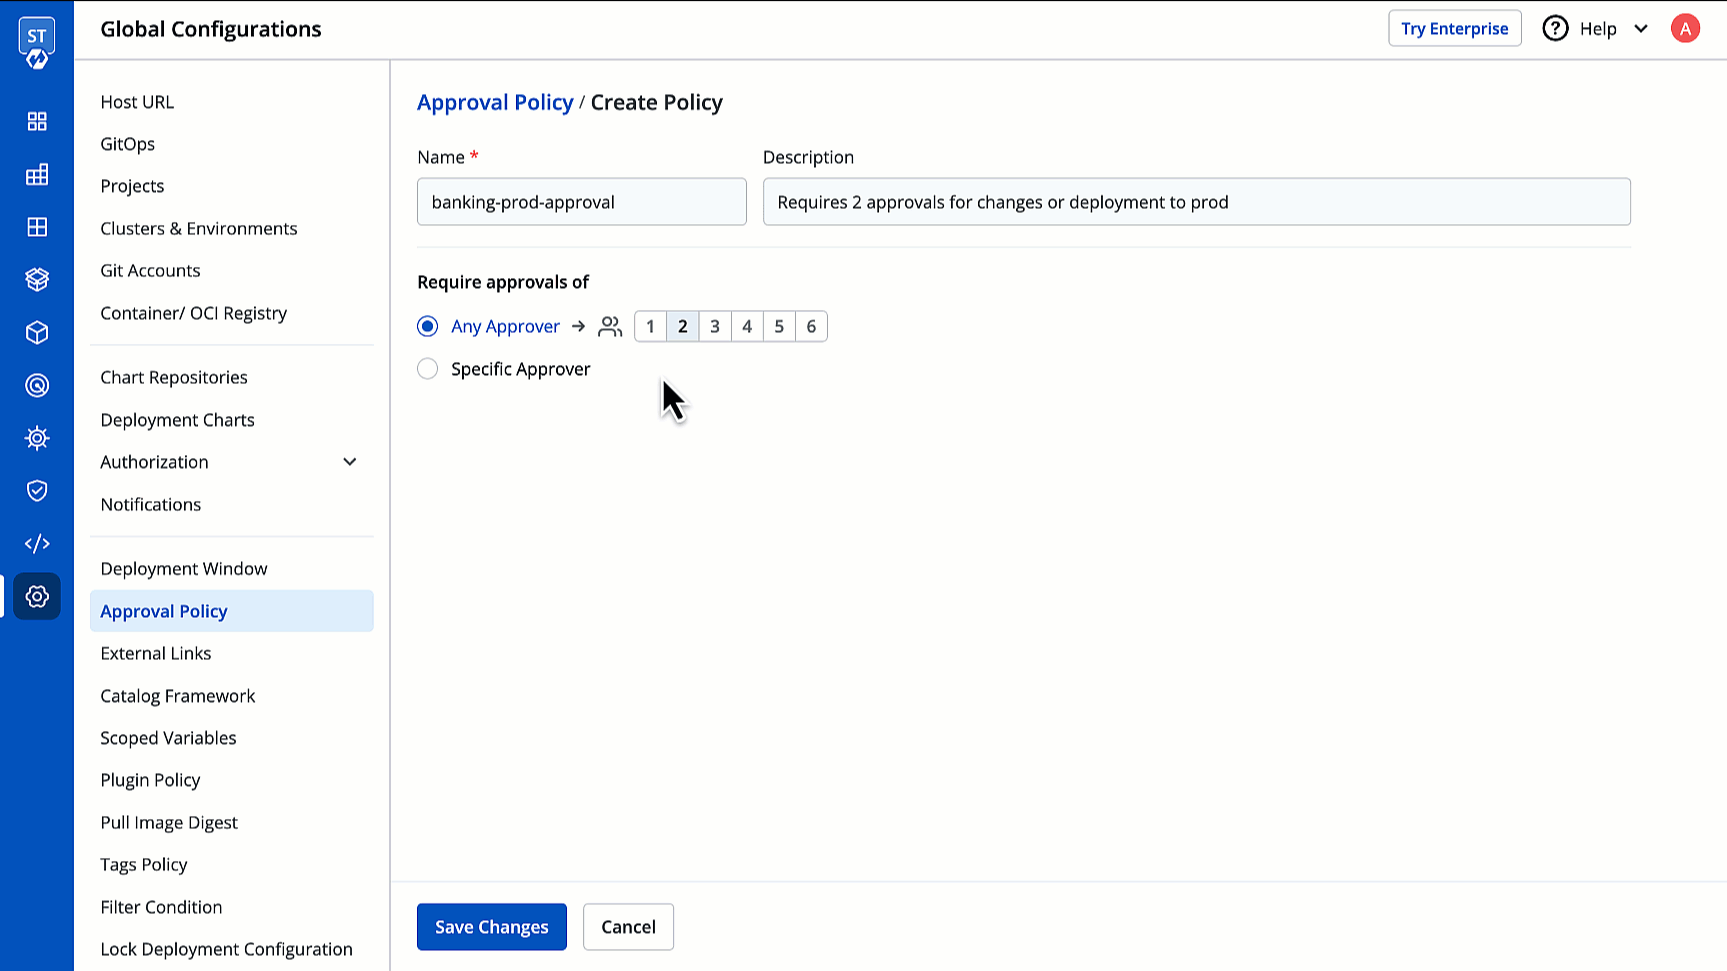
Task: Select the Any Approver radio button
Action: tap(427, 326)
